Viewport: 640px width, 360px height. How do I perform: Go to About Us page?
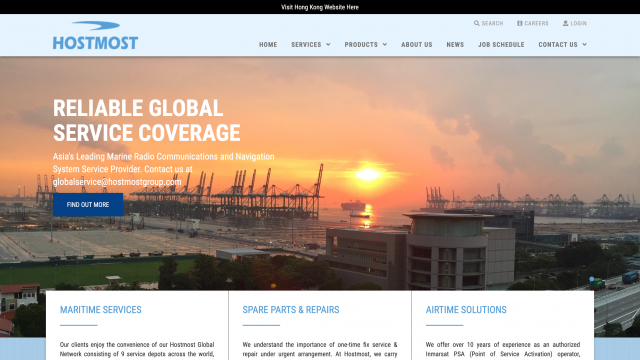pos(417,44)
